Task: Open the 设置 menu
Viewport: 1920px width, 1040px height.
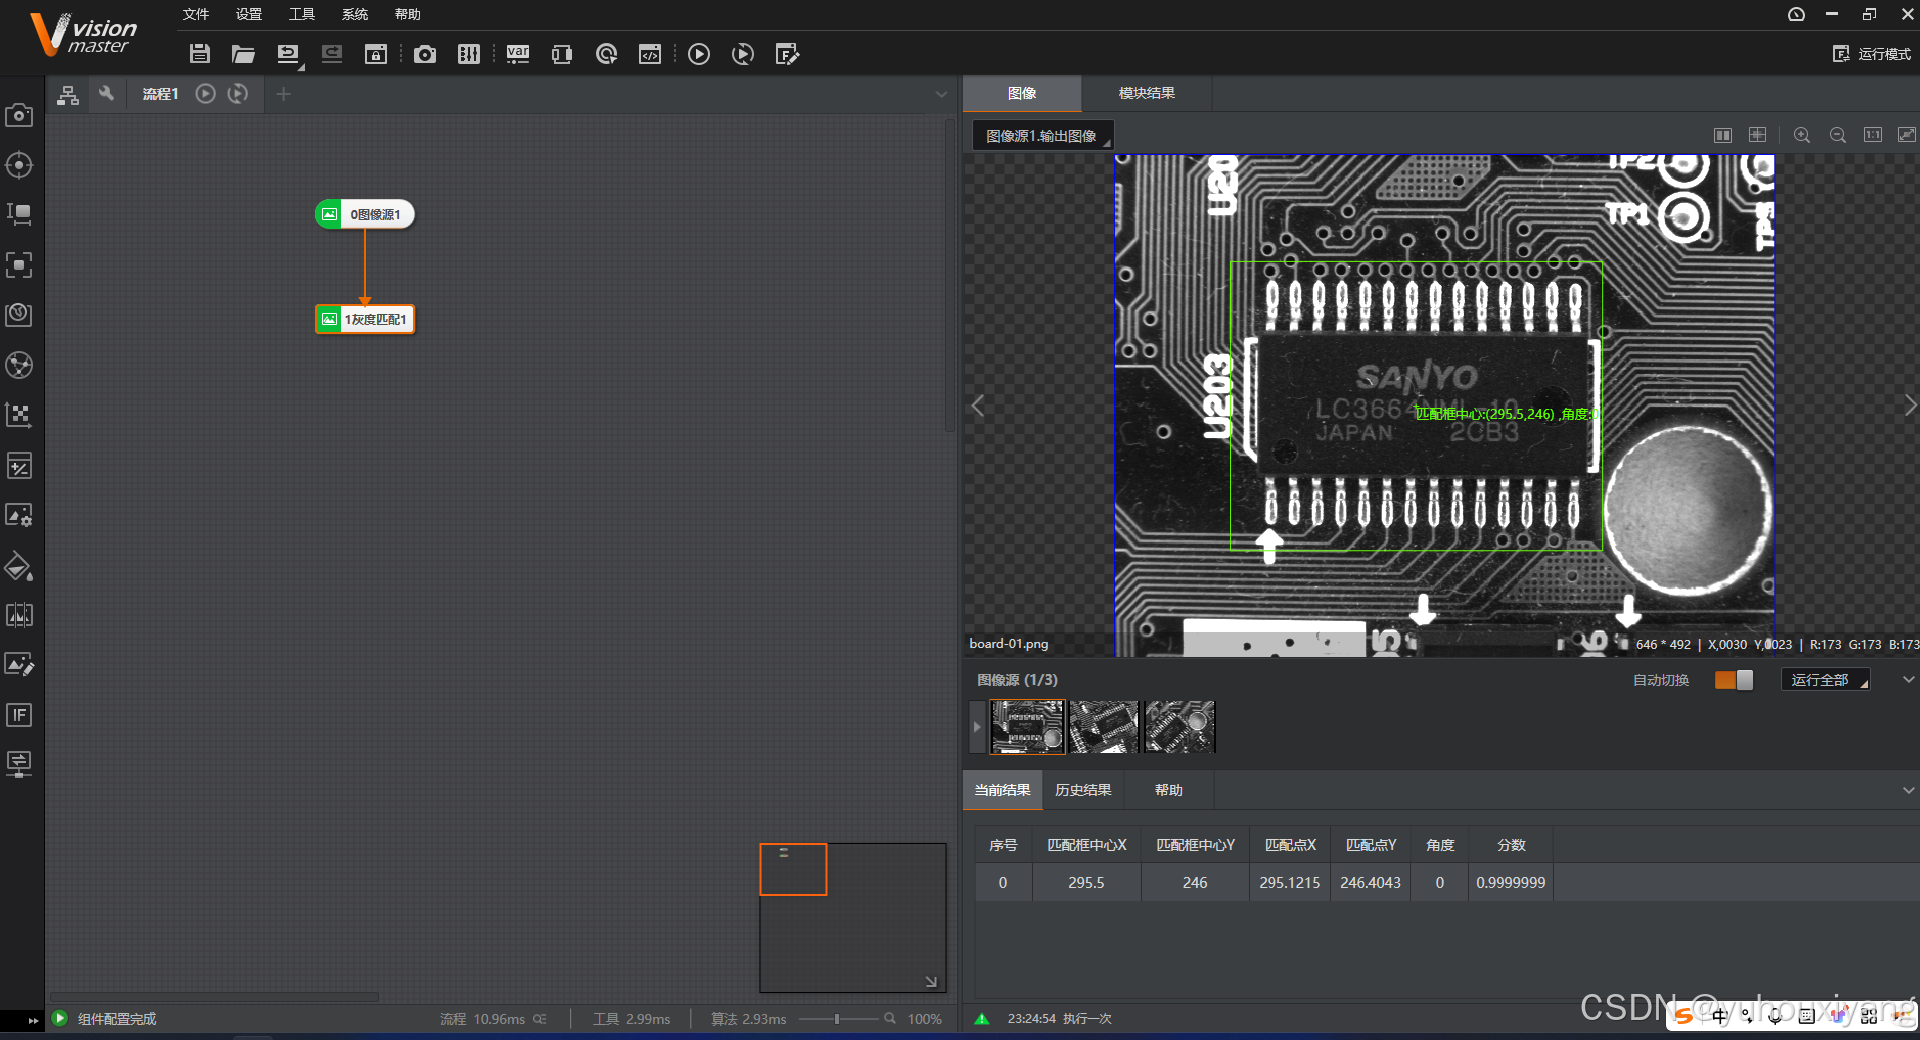Action: pos(249,14)
